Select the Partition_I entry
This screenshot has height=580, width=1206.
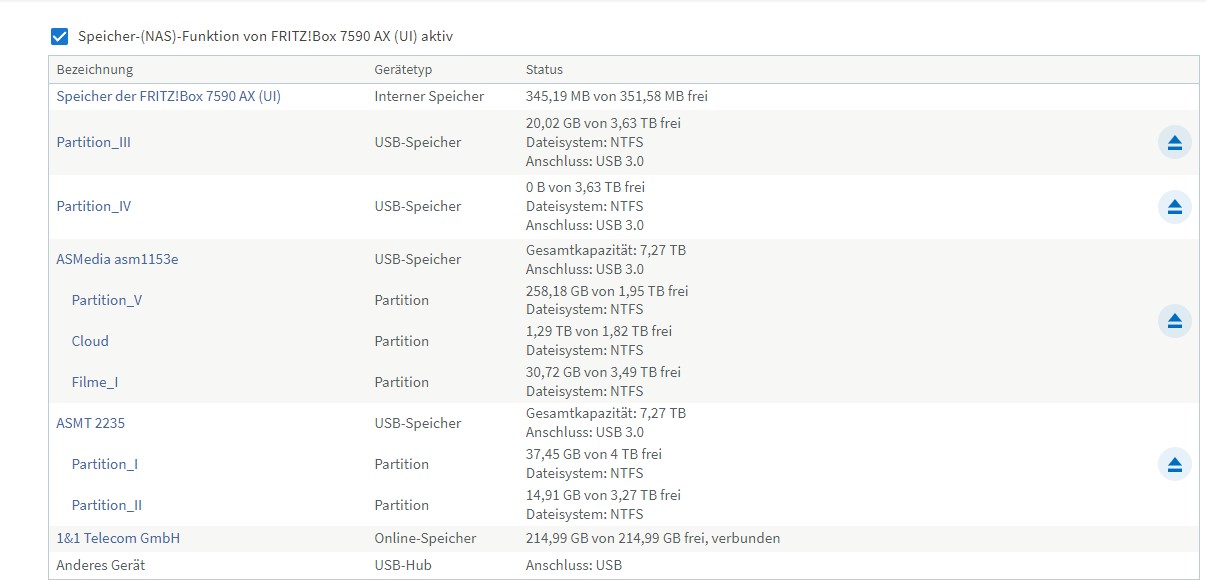105,464
